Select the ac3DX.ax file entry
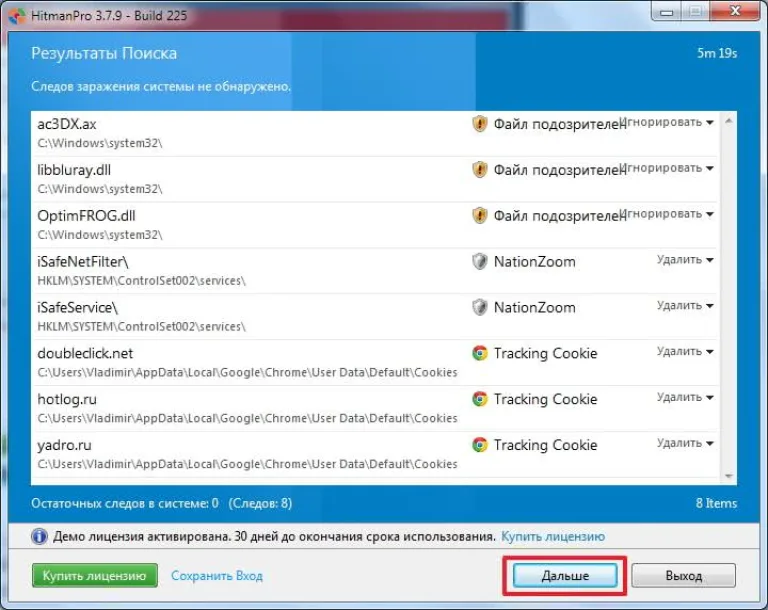768x610 pixels. point(375,133)
